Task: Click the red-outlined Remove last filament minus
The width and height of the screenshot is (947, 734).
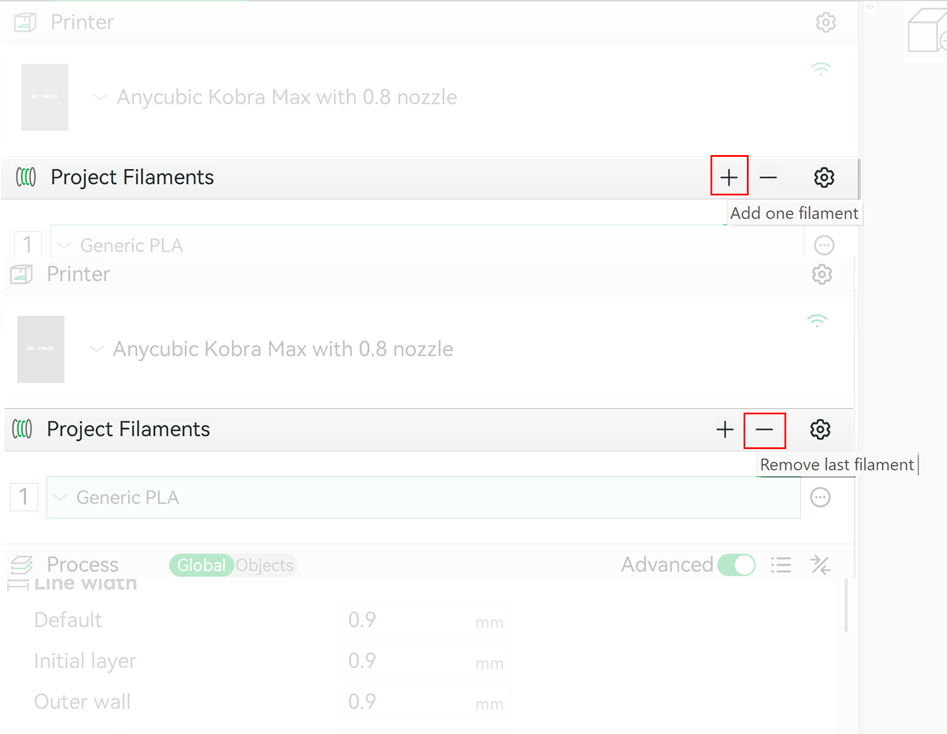Action: pyautogui.click(x=764, y=429)
